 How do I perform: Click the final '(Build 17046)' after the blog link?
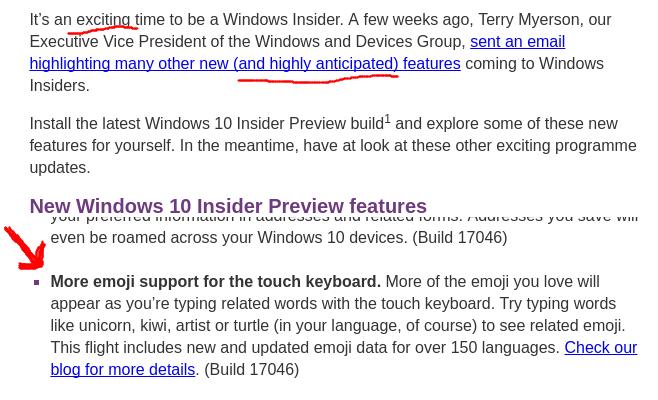click(251, 370)
